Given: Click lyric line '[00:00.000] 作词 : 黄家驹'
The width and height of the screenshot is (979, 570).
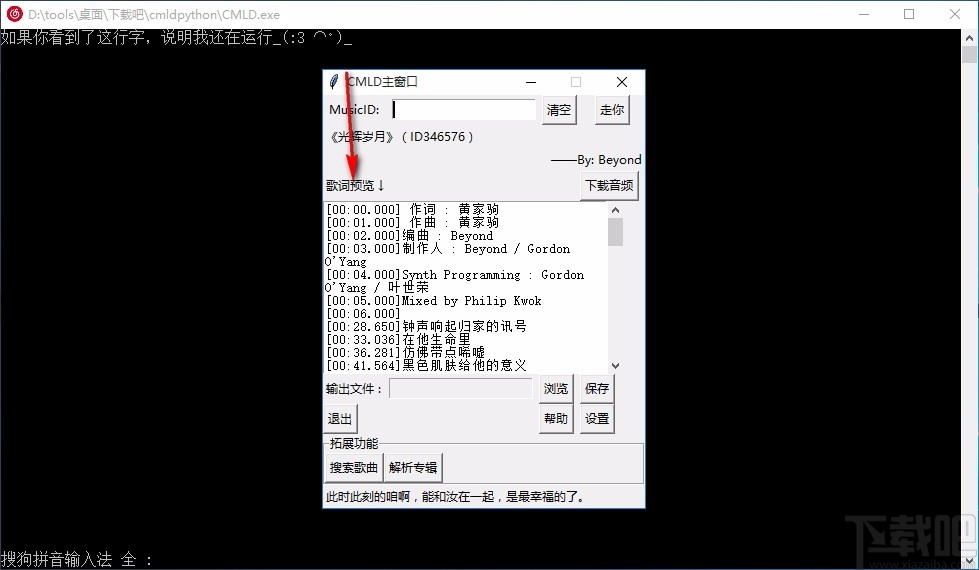Looking at the screenshot, I should click(412, 209).
